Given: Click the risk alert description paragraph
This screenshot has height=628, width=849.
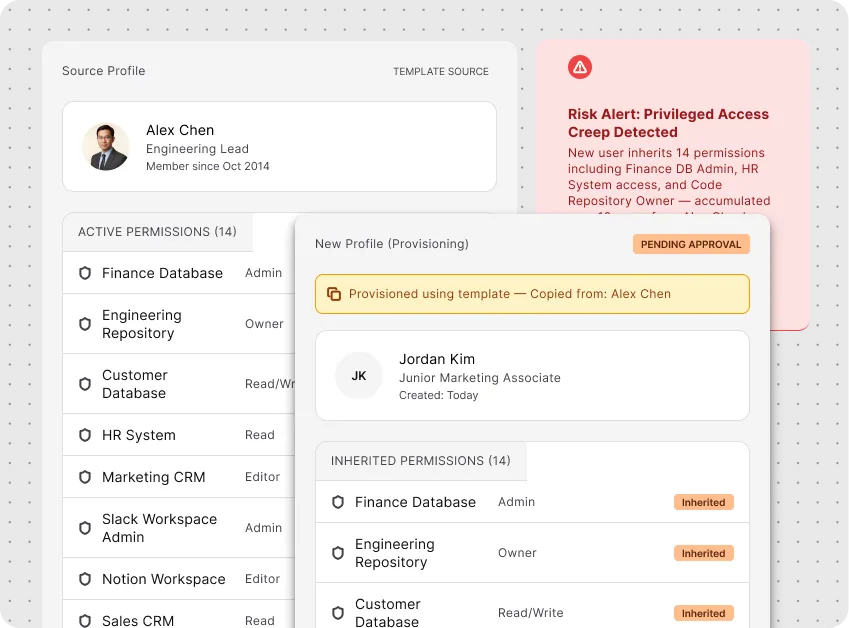Looking at the screenshot, I should pos(669,181).
